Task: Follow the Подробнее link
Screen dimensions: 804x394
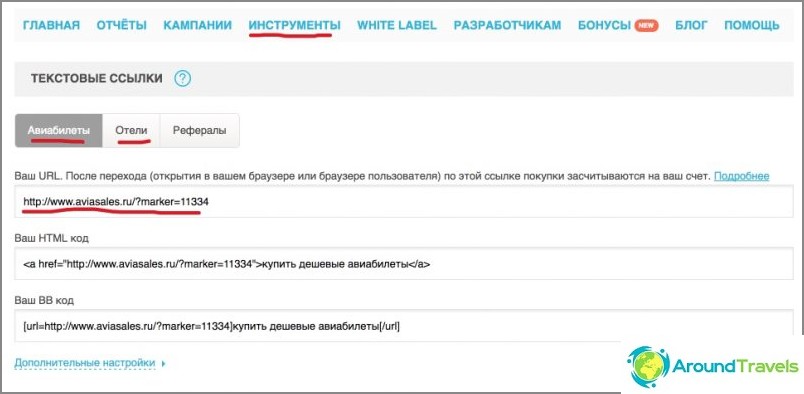Action: 741,176
